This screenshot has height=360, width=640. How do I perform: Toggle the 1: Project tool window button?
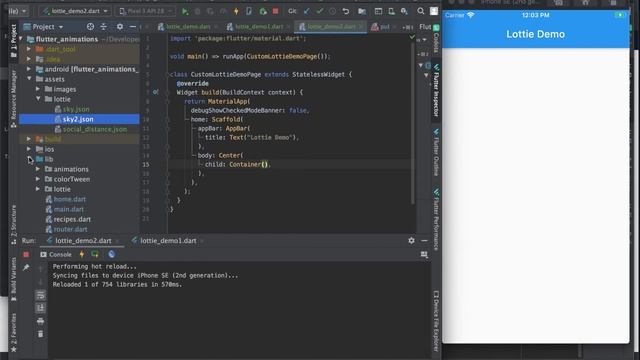point(13,40)
